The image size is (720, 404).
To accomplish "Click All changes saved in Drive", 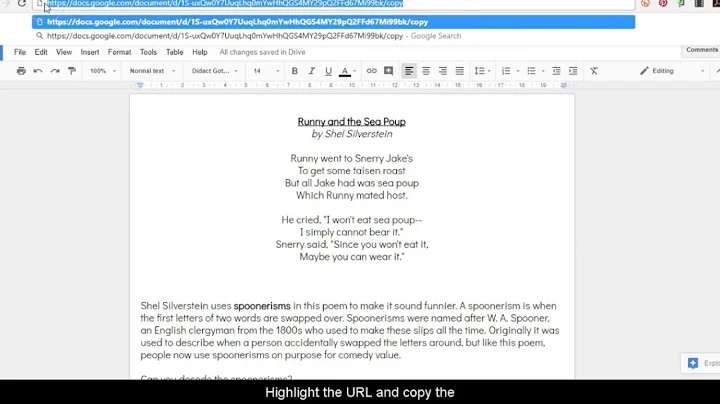I will coord(262,52).
